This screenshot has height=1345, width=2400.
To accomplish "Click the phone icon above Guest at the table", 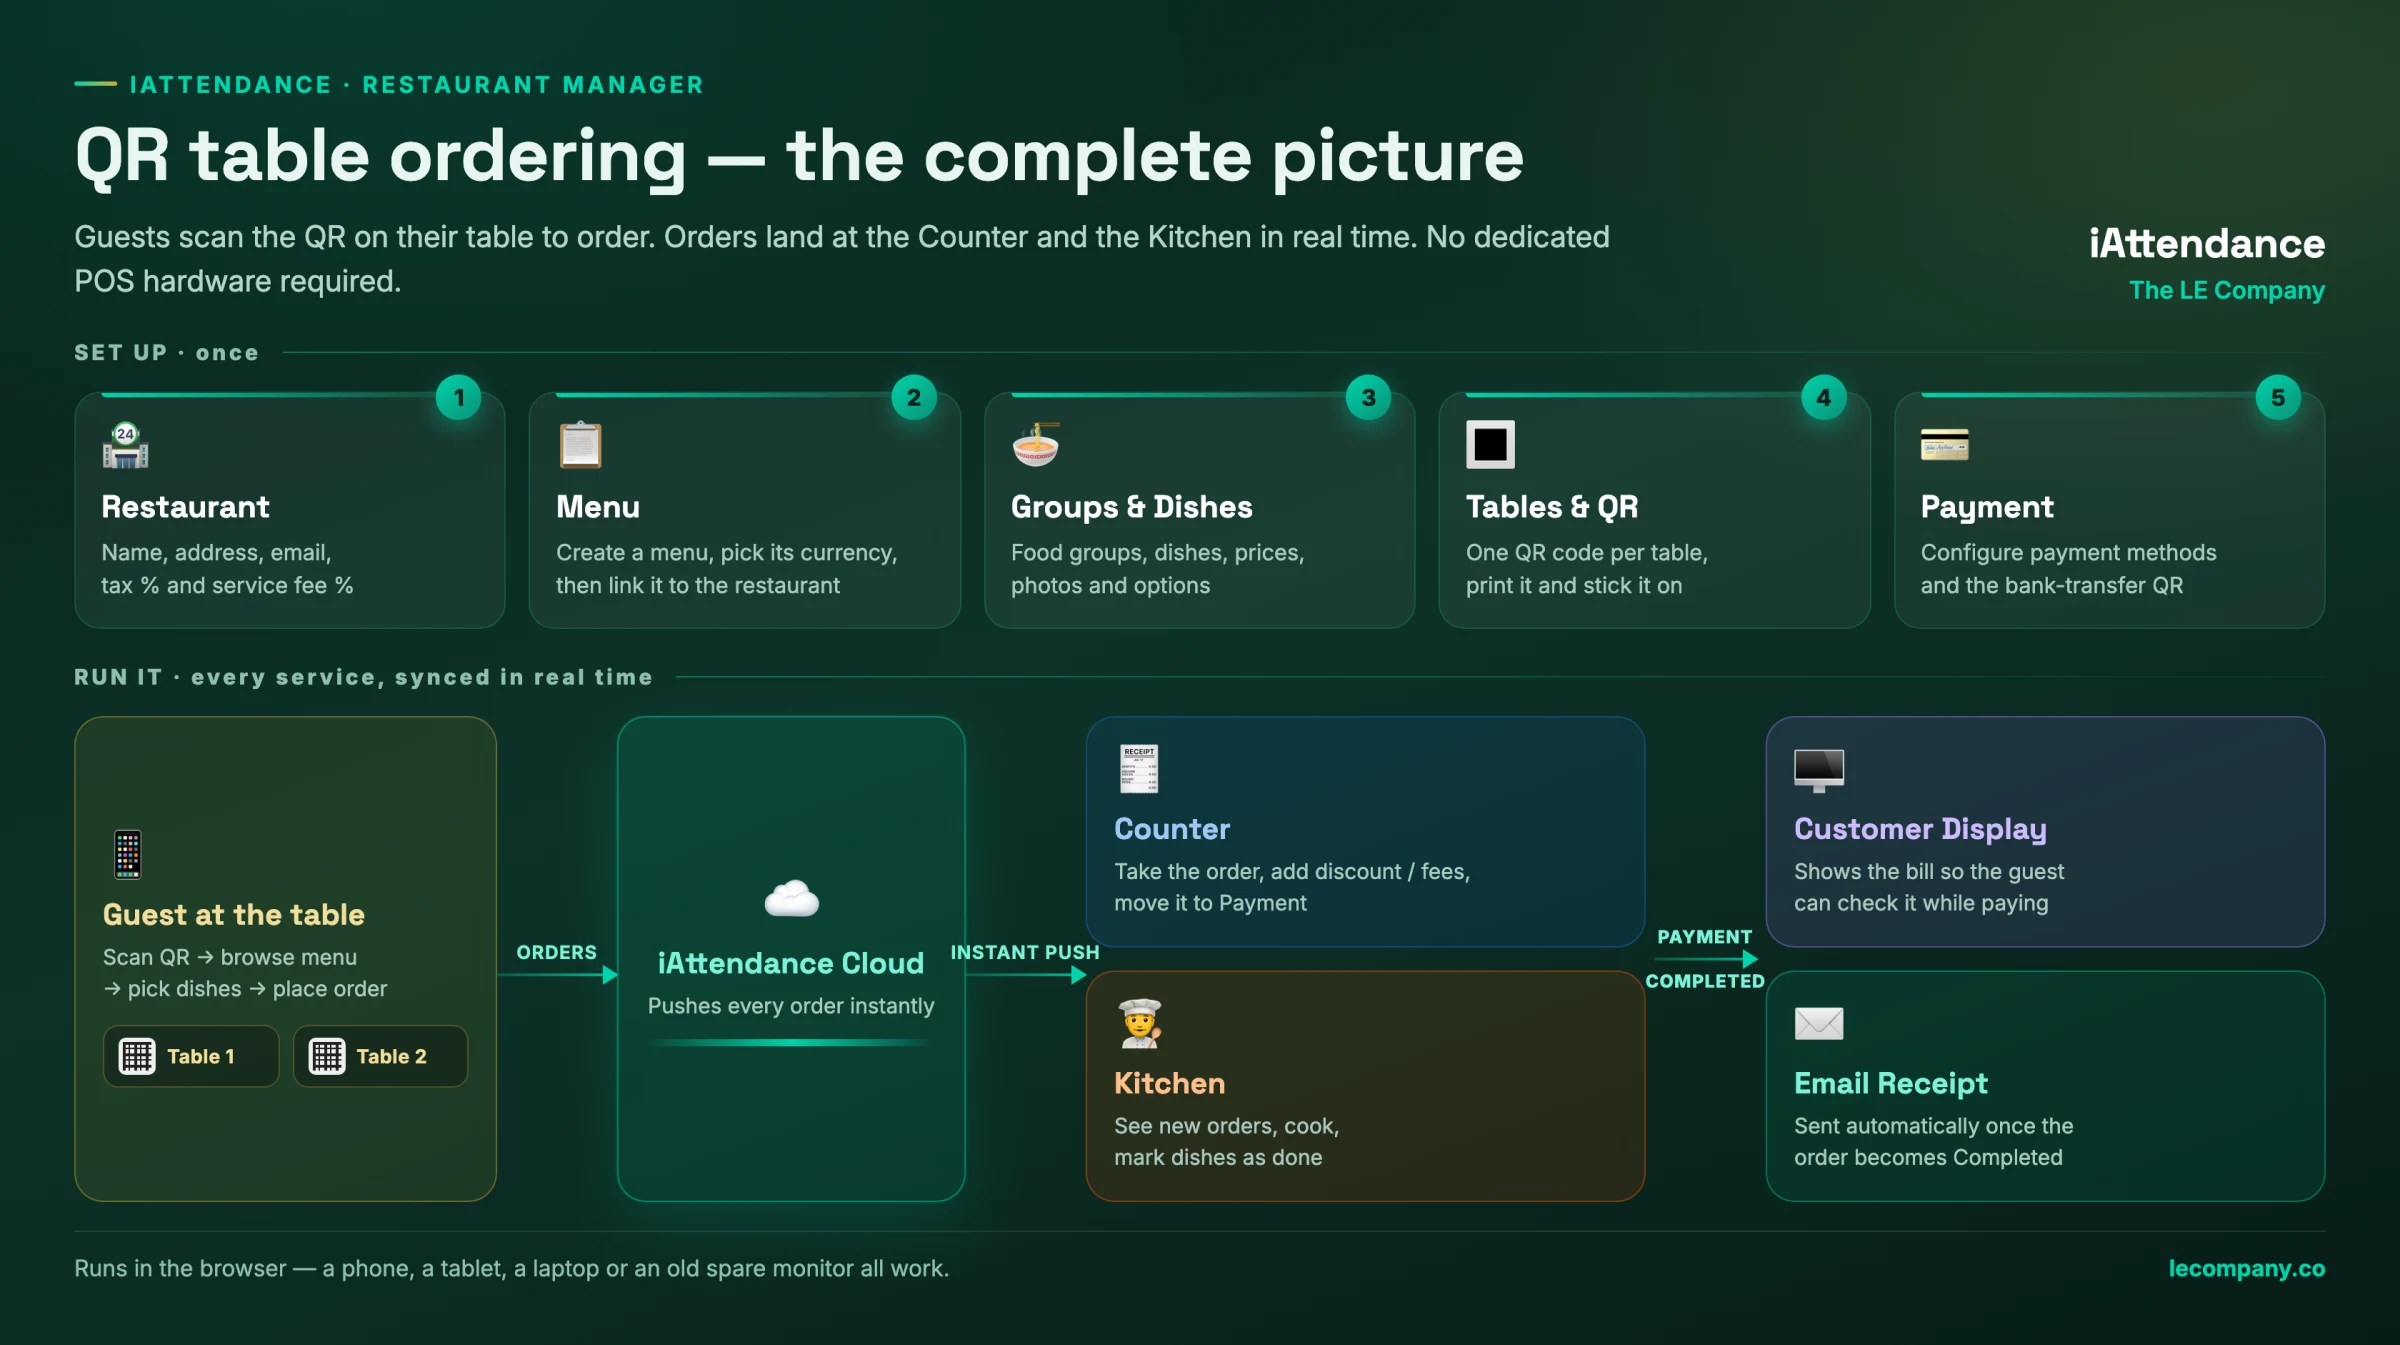I will tap(128, 855).
